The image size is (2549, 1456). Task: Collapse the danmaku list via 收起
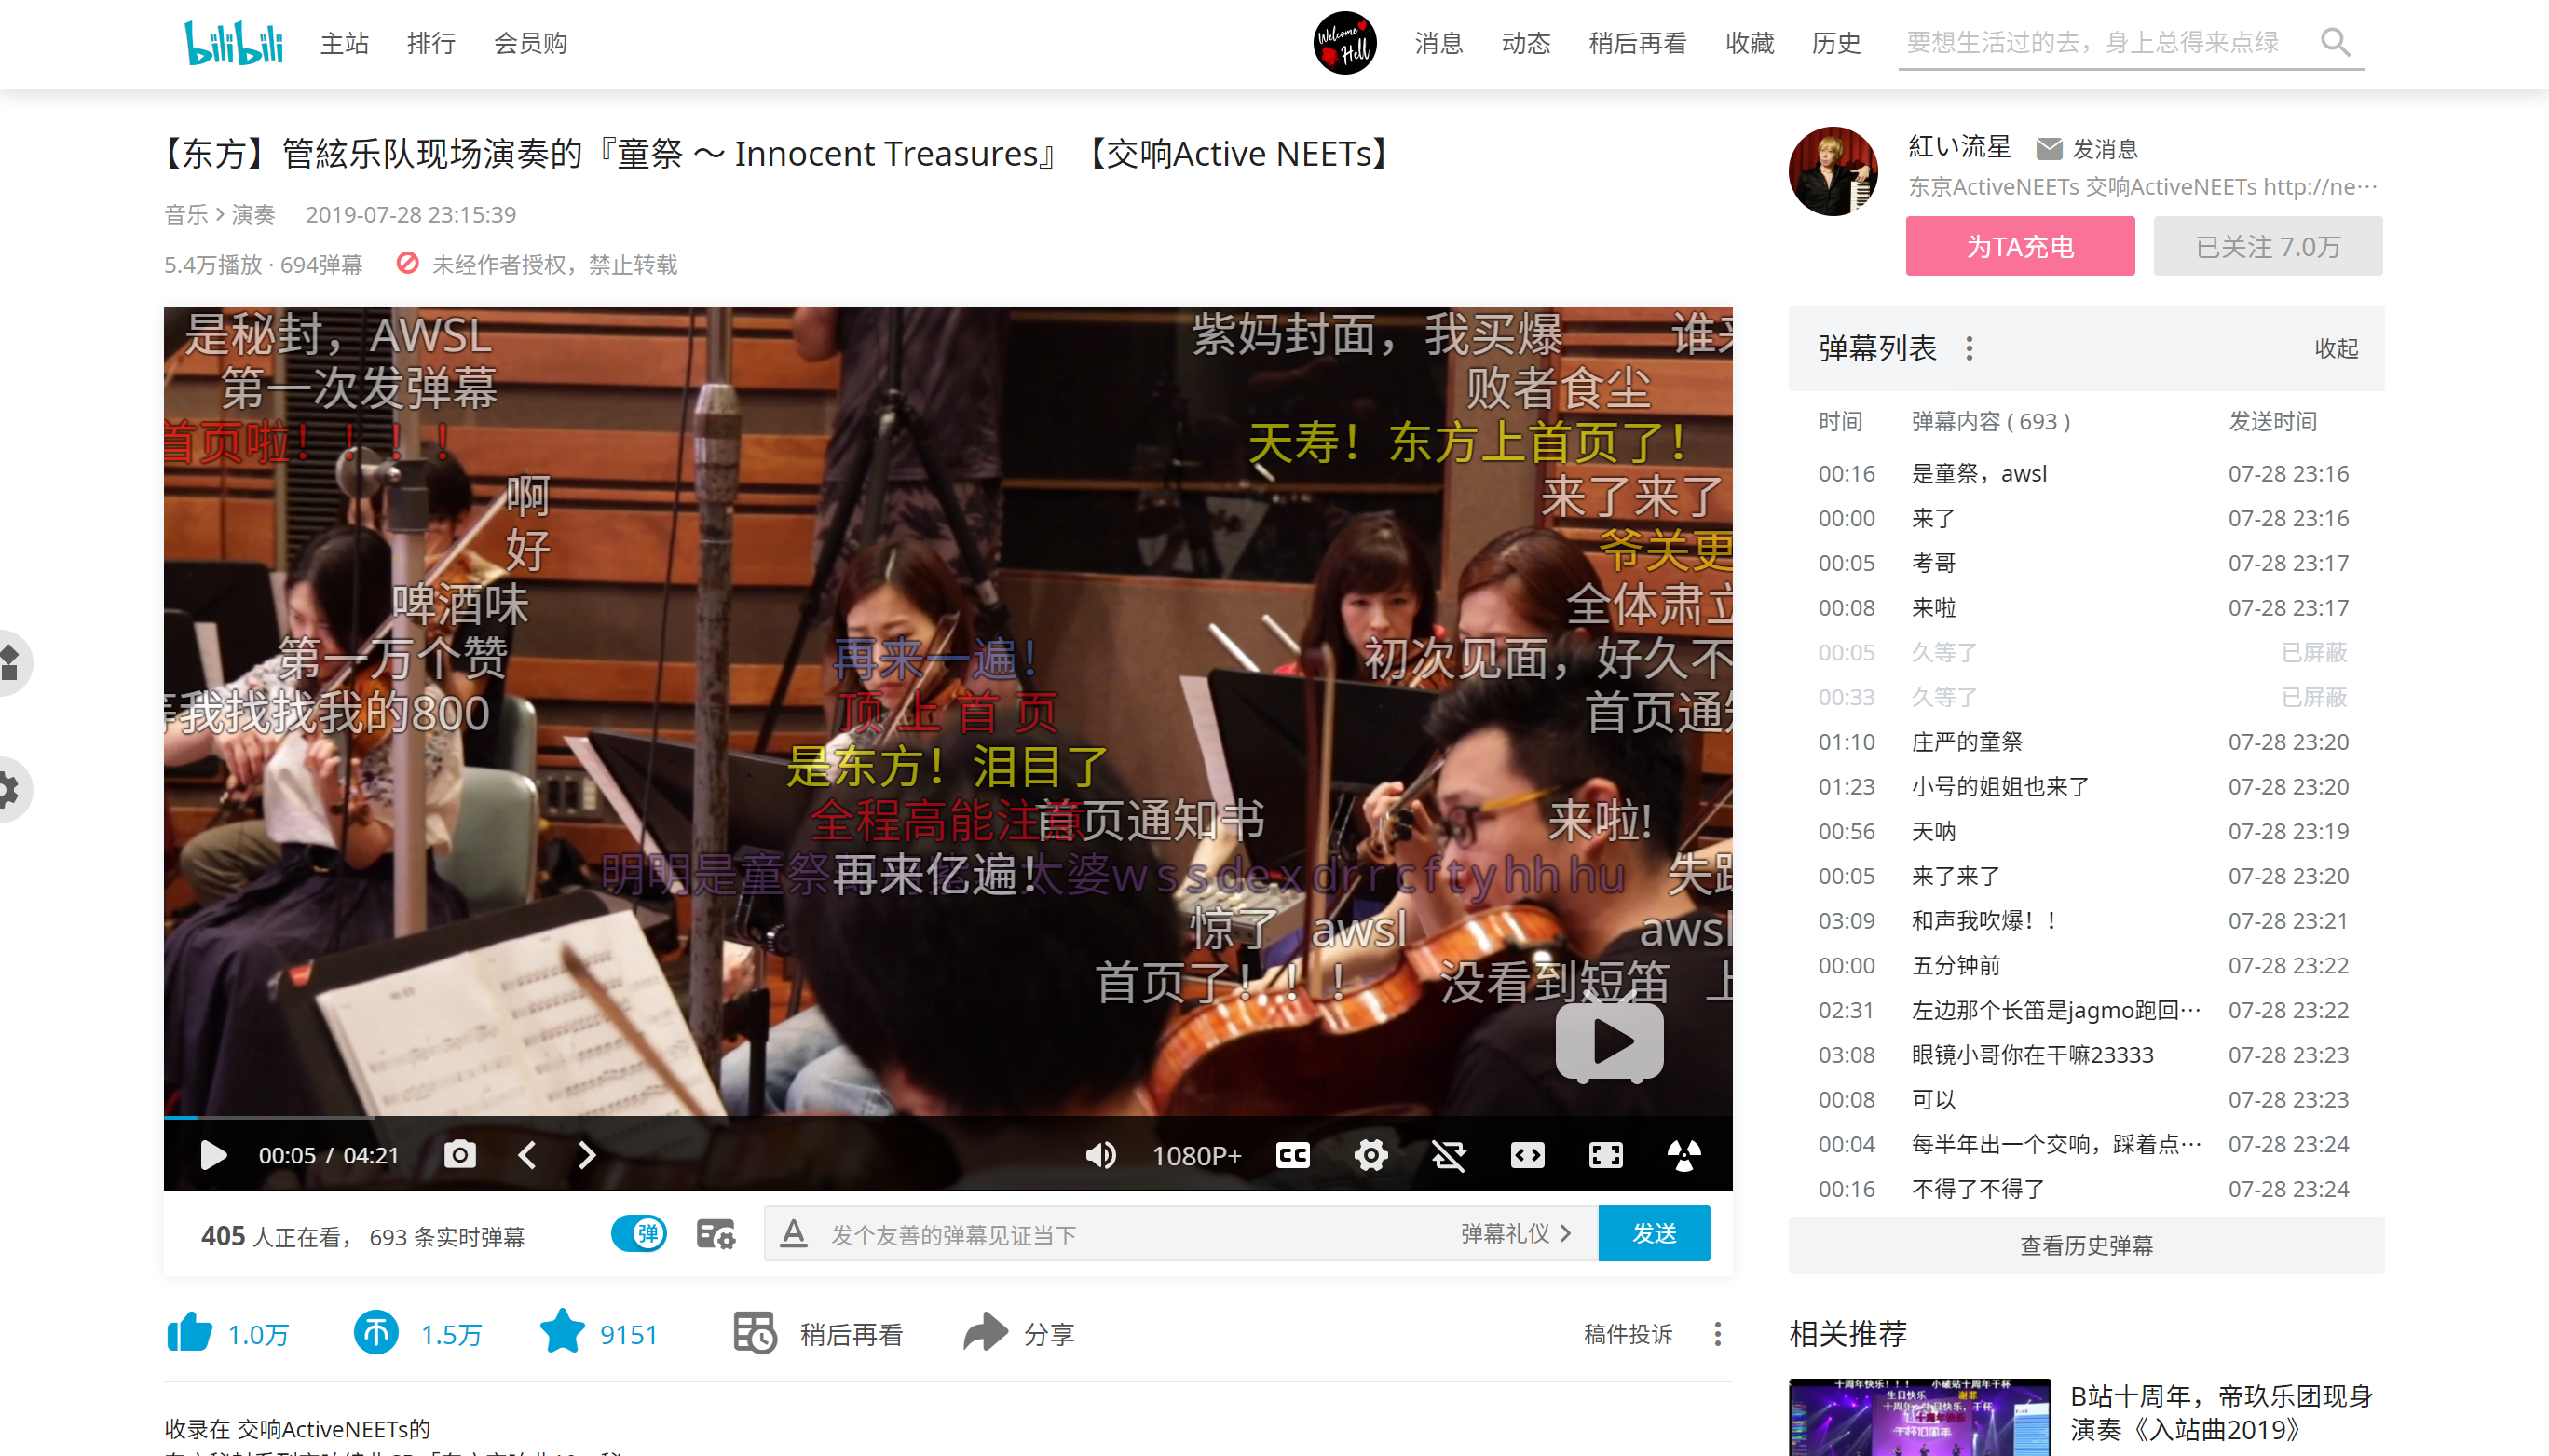click(x=2335, y=348)
